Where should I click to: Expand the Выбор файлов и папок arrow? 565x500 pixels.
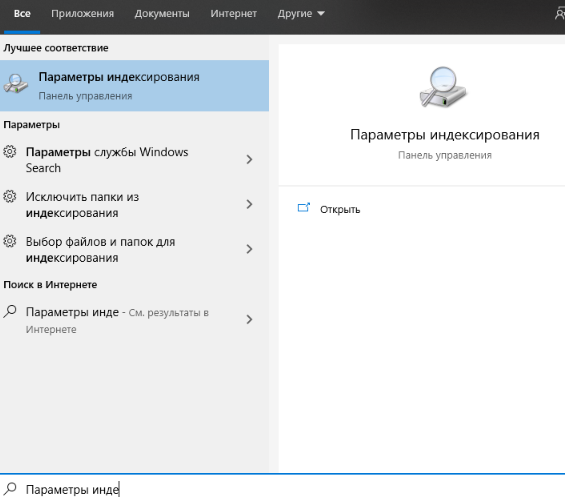pyautogui.click(x=249, y=249)
